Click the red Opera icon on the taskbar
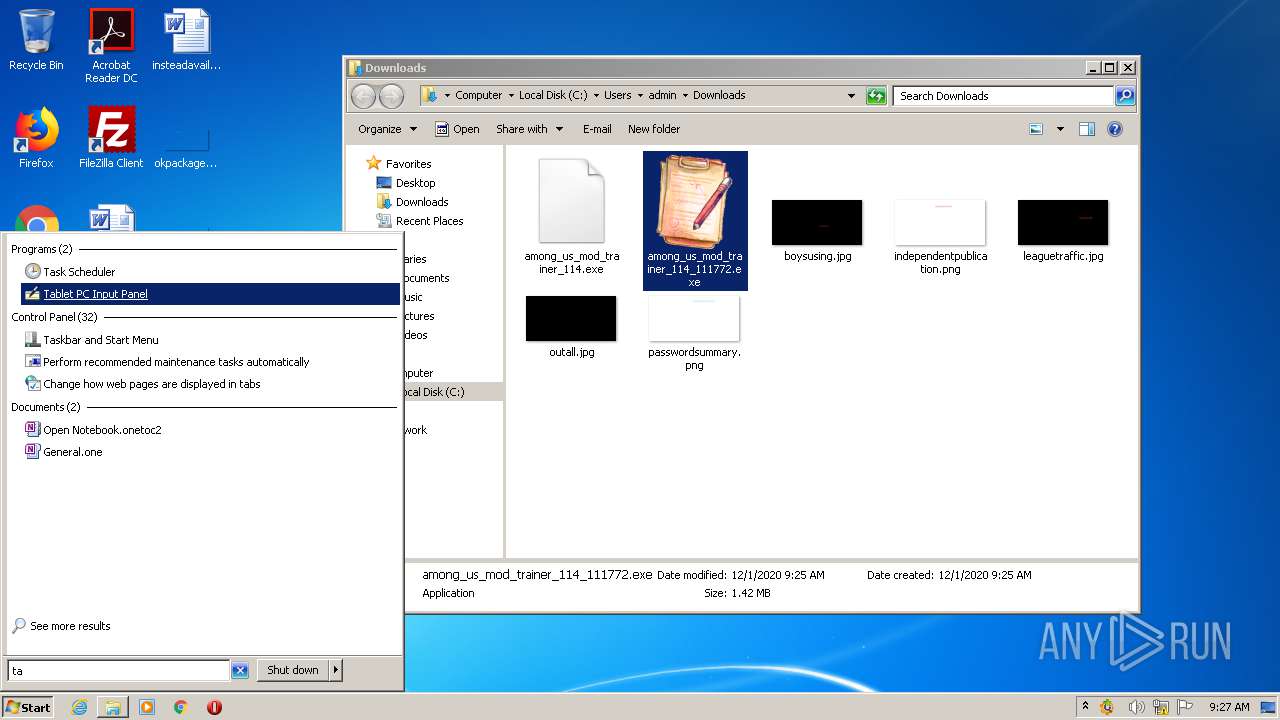The height and width of the screenshot is (720, 1280). (x=214, y=707)
